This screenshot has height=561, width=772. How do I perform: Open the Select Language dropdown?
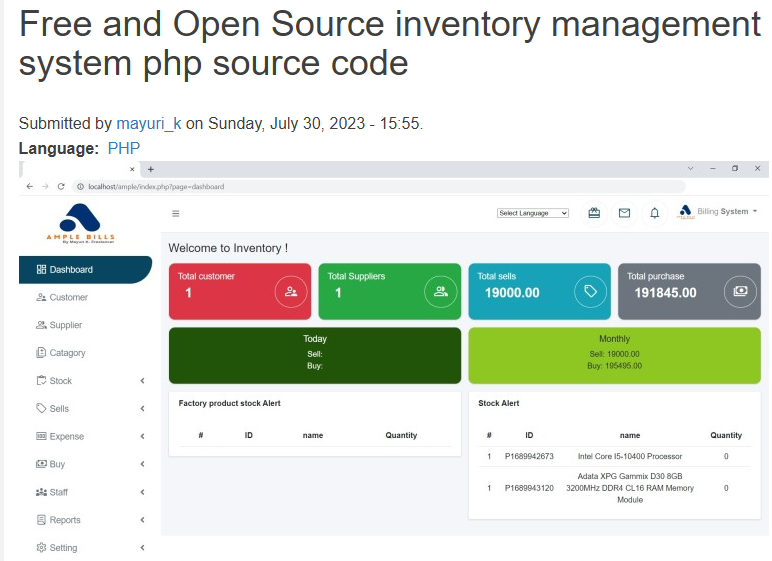[533, 213]
